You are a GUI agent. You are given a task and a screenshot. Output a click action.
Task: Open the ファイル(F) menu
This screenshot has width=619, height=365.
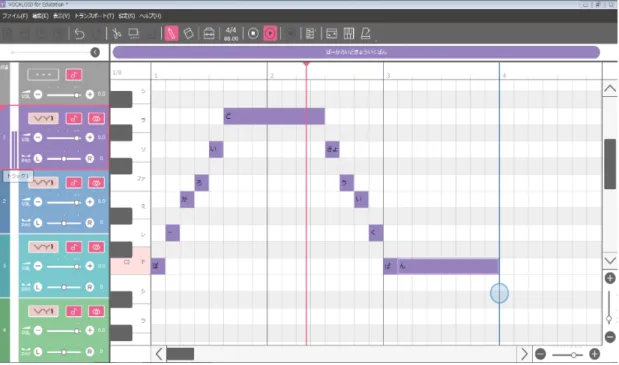click(15, 16)
